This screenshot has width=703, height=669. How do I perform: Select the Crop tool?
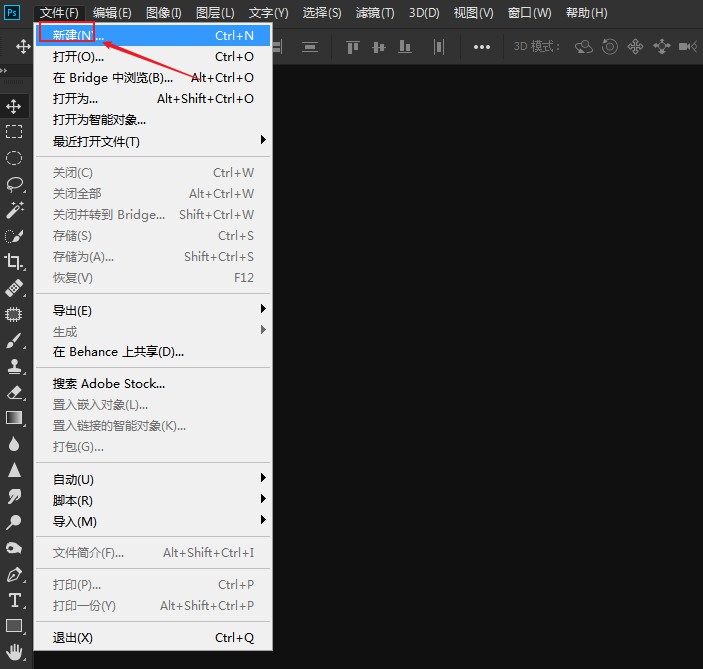15,262
